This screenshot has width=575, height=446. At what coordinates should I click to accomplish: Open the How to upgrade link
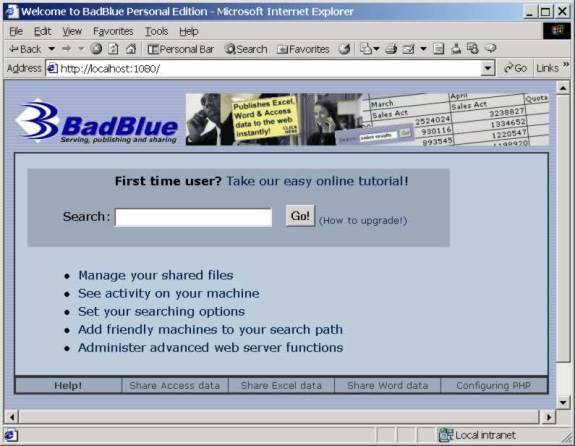[363, 220]
